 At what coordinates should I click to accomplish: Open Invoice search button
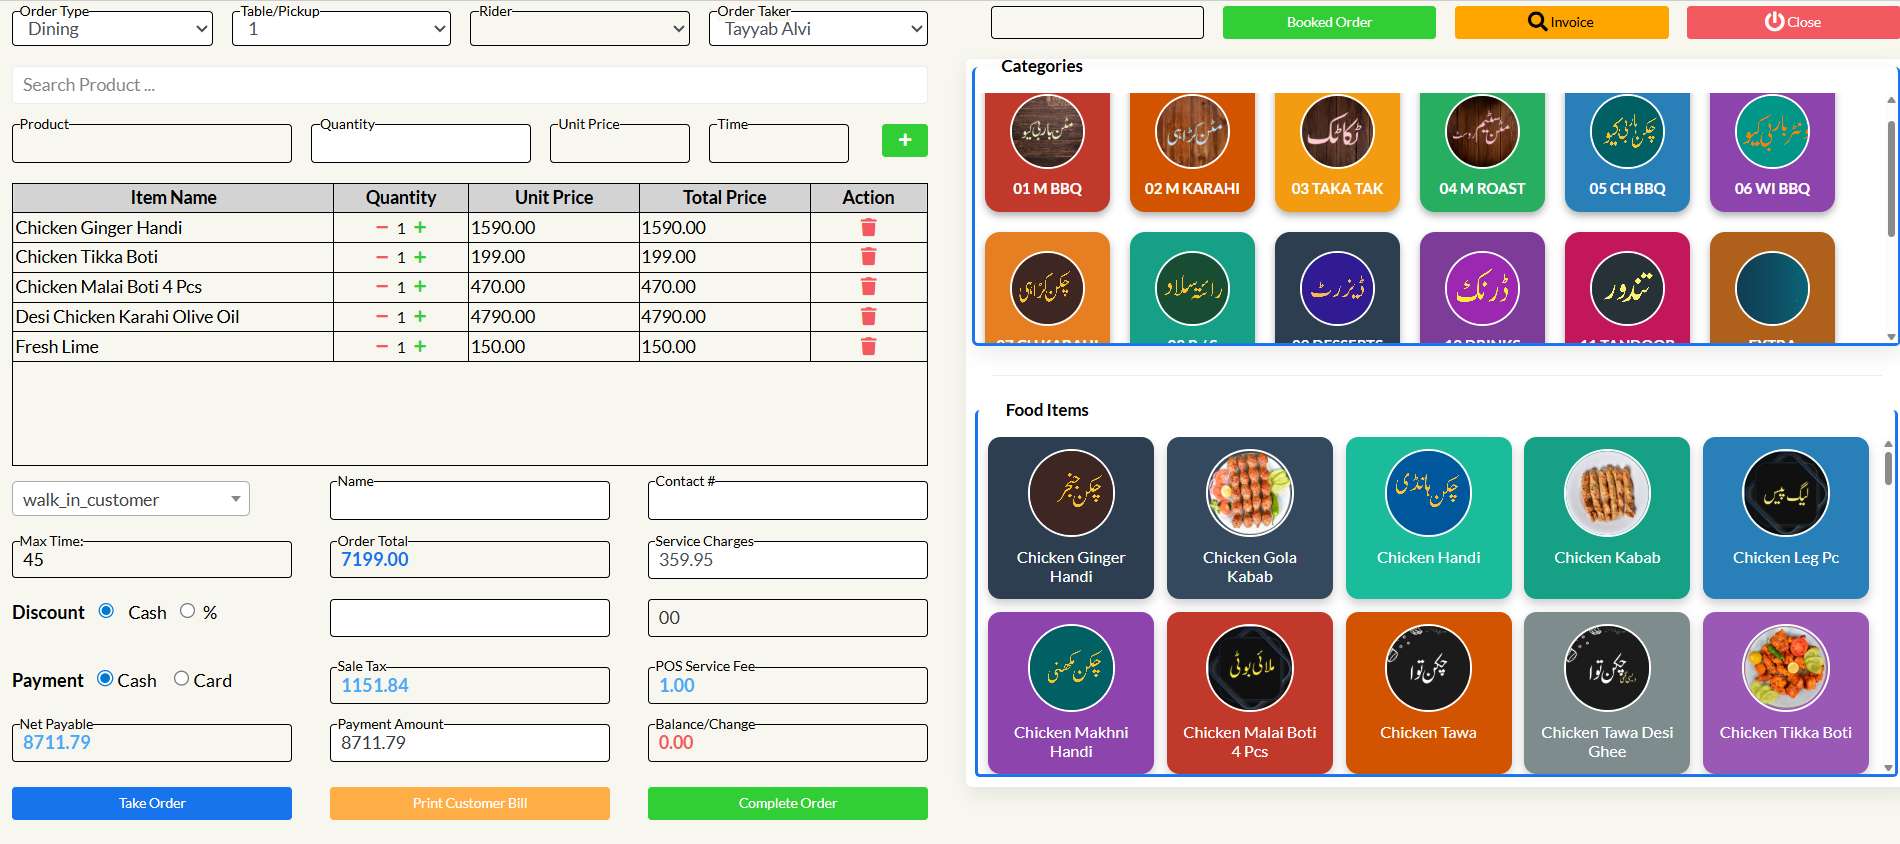tap(1561, 22)
